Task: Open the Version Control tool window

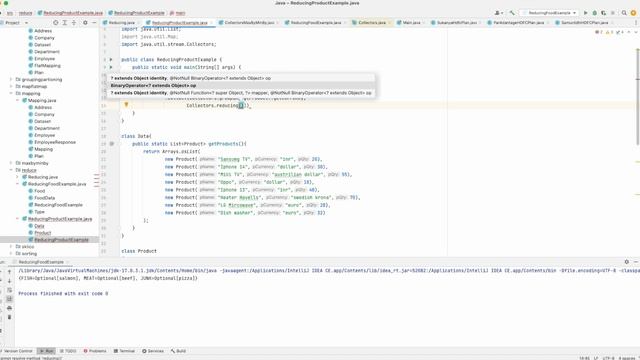Action: tap(16, 351)
